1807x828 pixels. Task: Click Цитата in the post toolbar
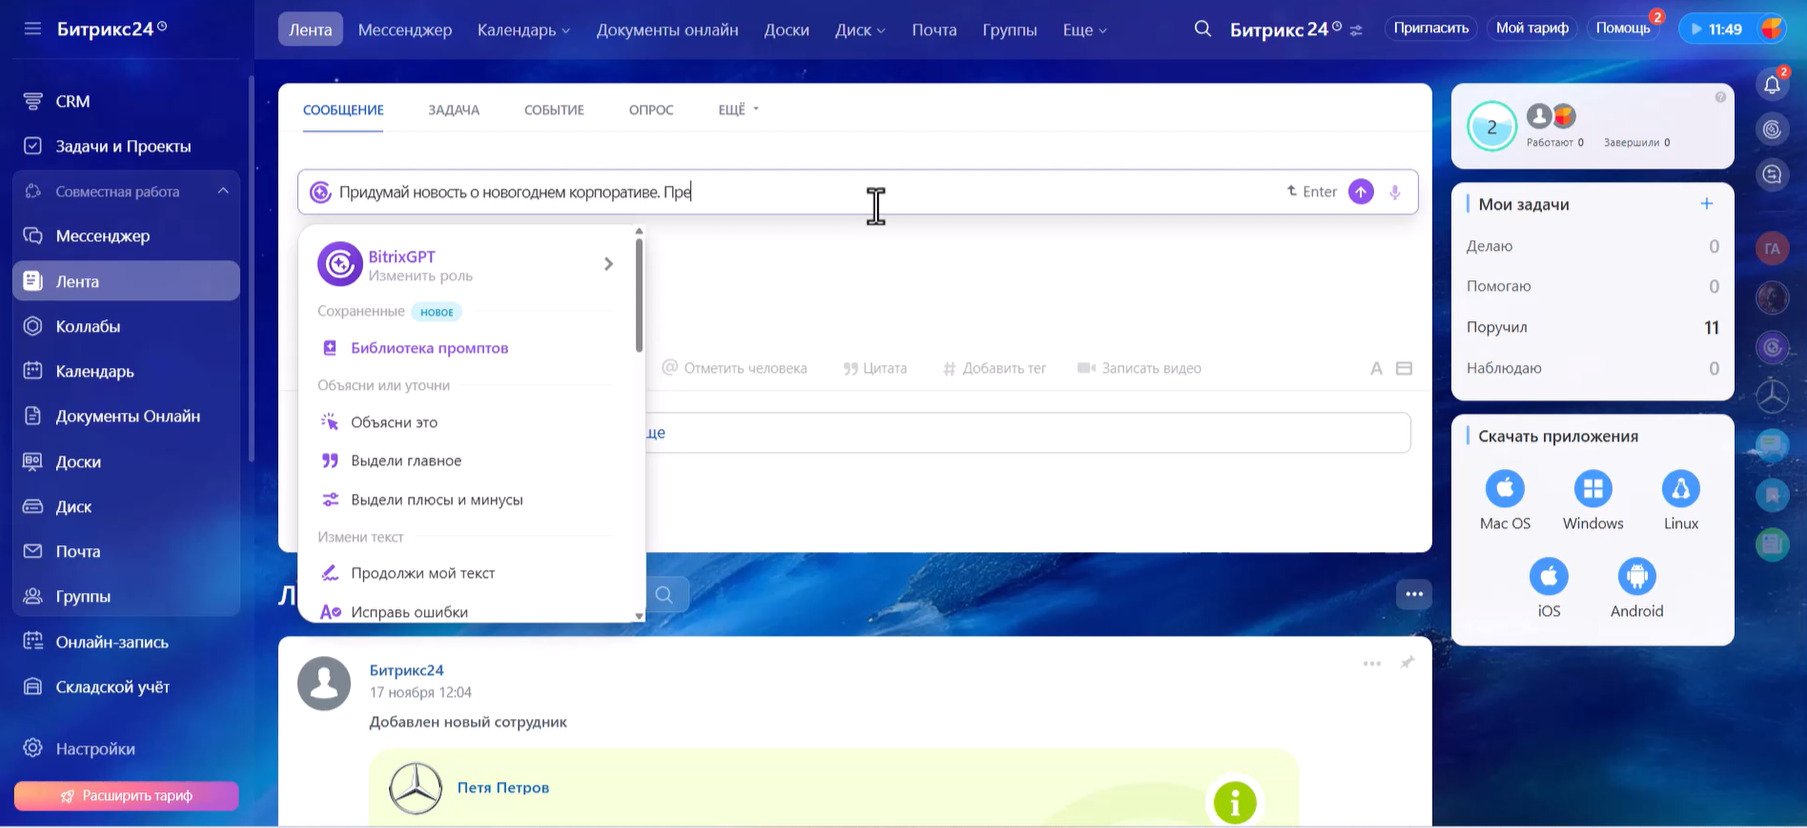(x=875, y=368)
